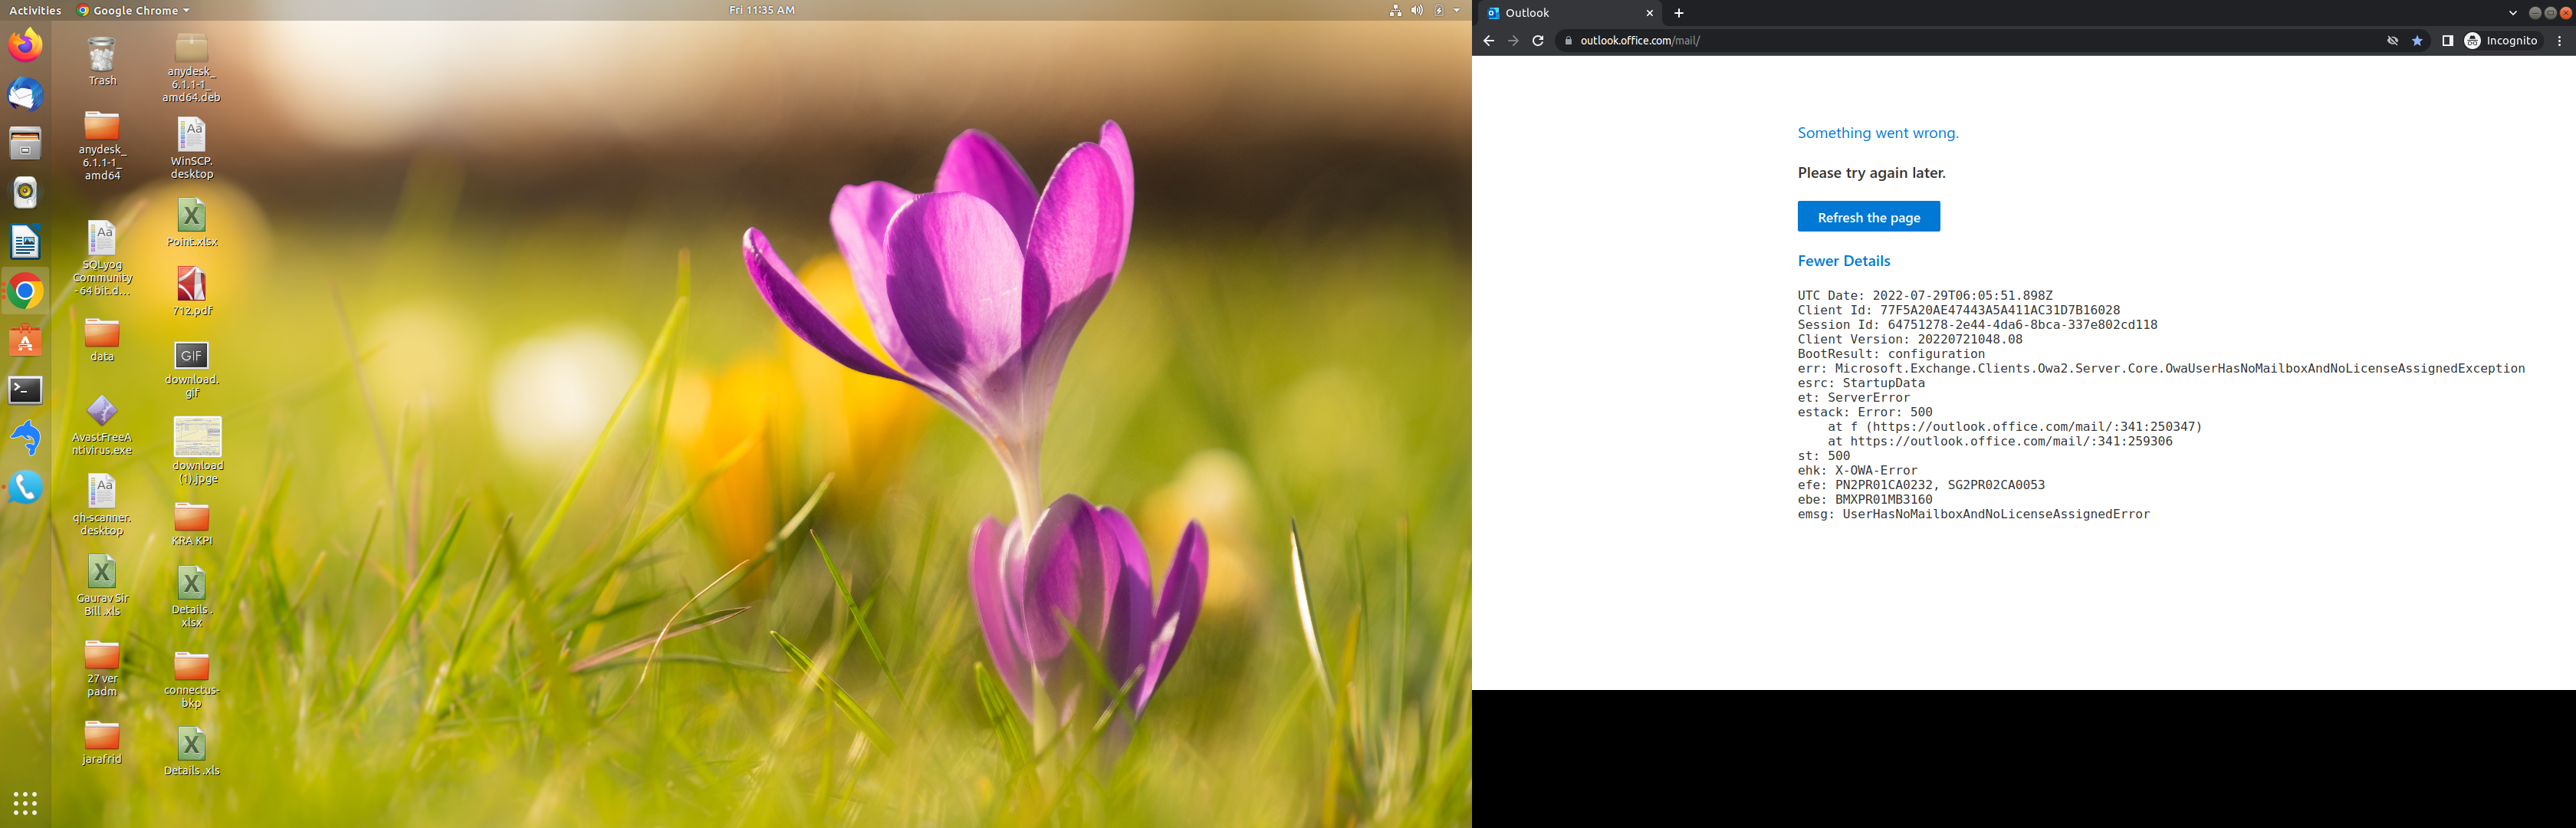Image resolution: width=2576 pixels, height=828 pixels.
Task: Switch to the Outlook browser tab
Action: pos(1567,13)
